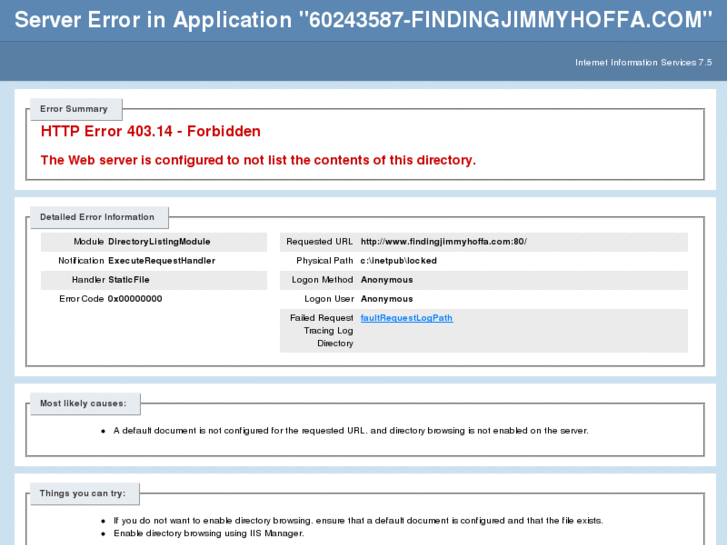This screenshot has height=545, width=727.
Task: Select the Detailed Error Information label
Action: (97, 217)
